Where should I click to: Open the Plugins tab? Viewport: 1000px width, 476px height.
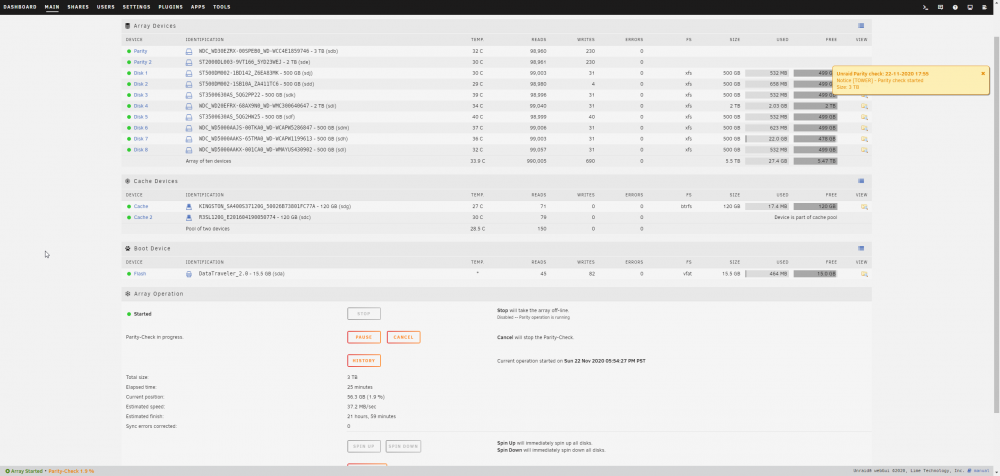171,7
